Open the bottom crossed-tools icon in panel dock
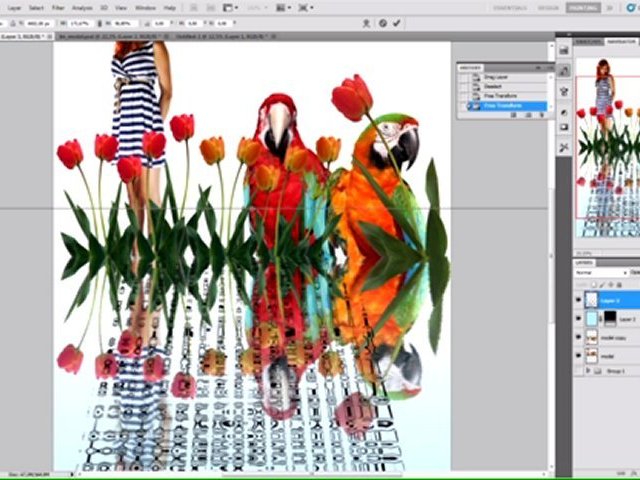Viewport: 640px width, 480px height. pyautogui.click(x=564, y=147)
